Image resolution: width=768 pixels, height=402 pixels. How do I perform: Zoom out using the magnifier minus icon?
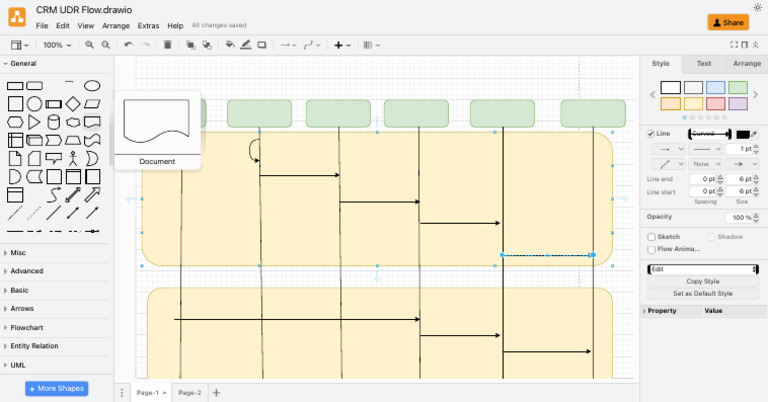pyautogui.click(x=106, y=45)
